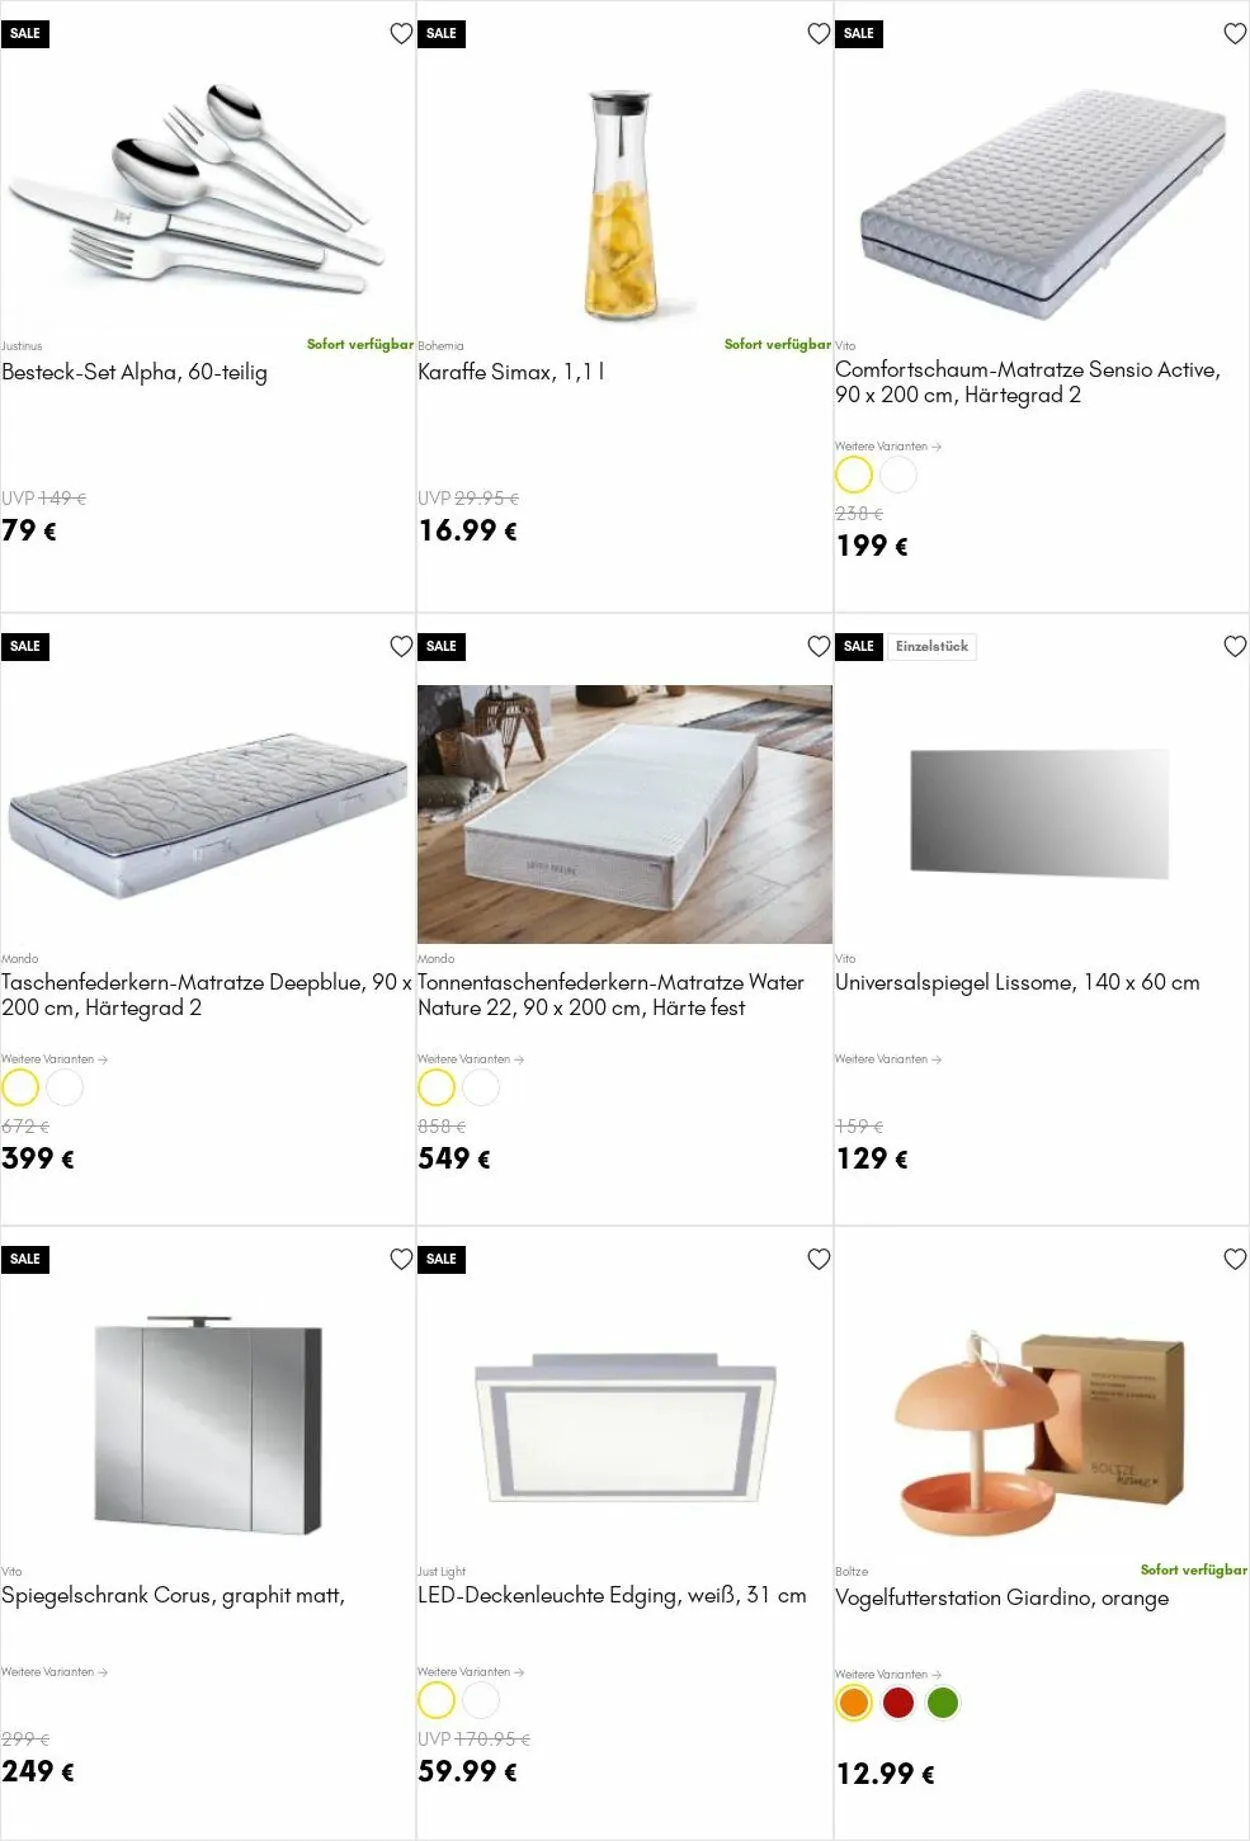Favorite the Besteck-Set Alpha with heart icon

pyautogui.click(x=401, y=34)
